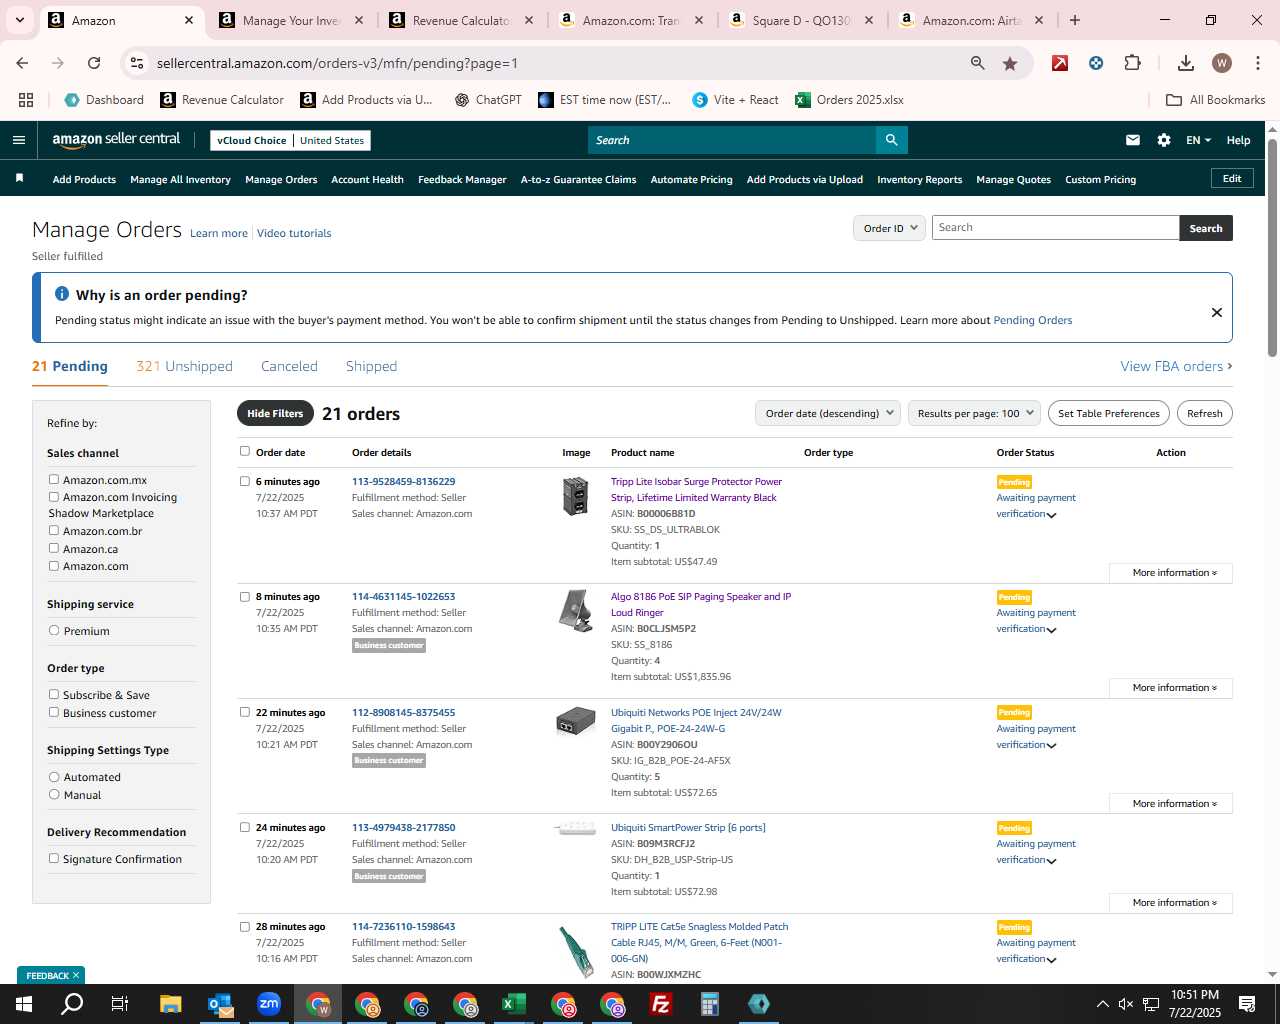The width and height of the screenshot is (1280, 1024).
Task: Open the Calculator from the taskbar
Action: (710, 1004)
